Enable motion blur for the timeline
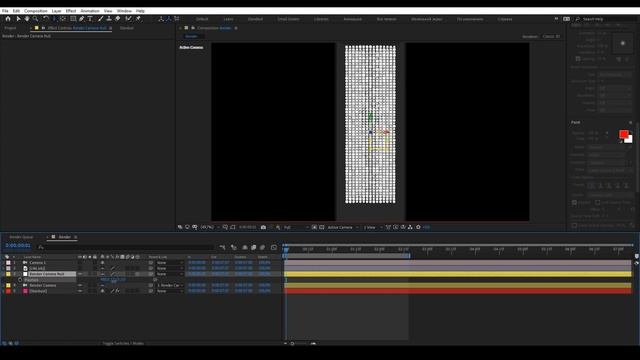 pyautogui.click(x=262, y=247)
